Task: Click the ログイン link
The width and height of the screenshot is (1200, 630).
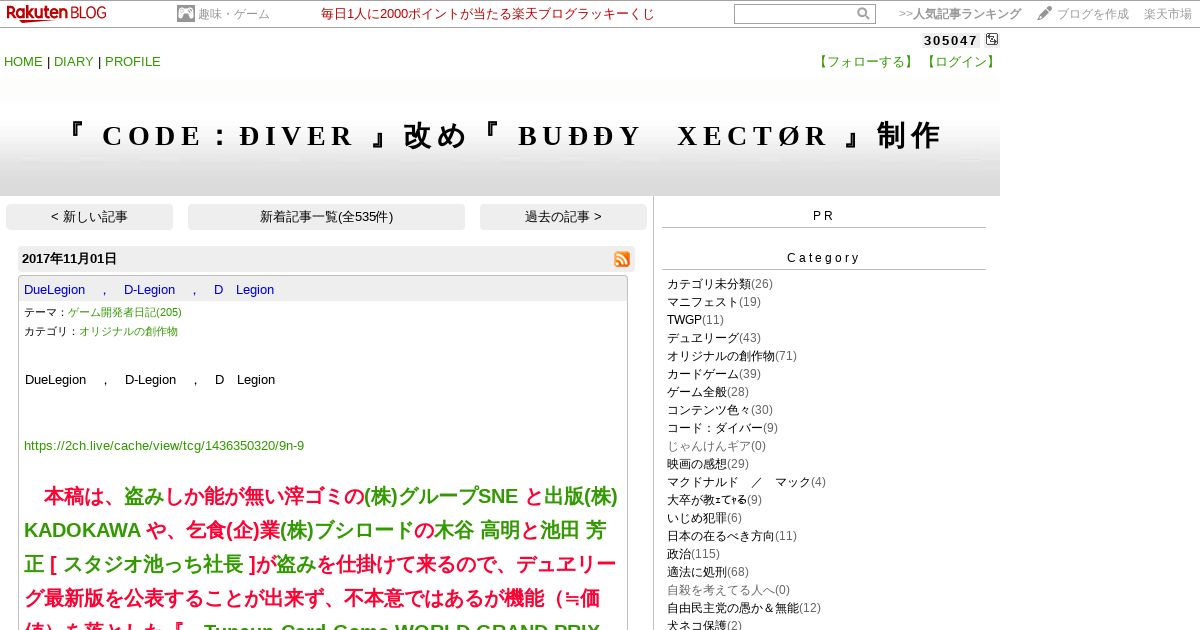Action: [x=961, y=61]
